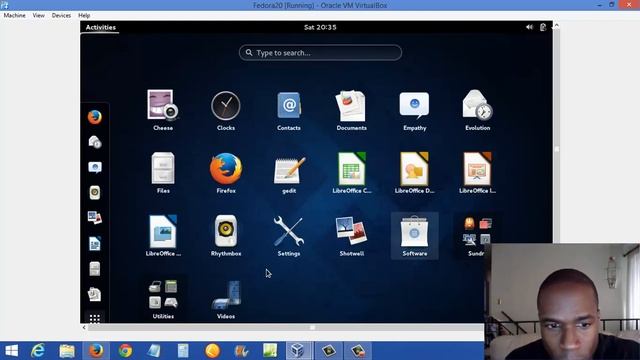The width and height of the screenshot is (640, 360).
Task: Launch Empathy messaging app
Action: [414, 110]
